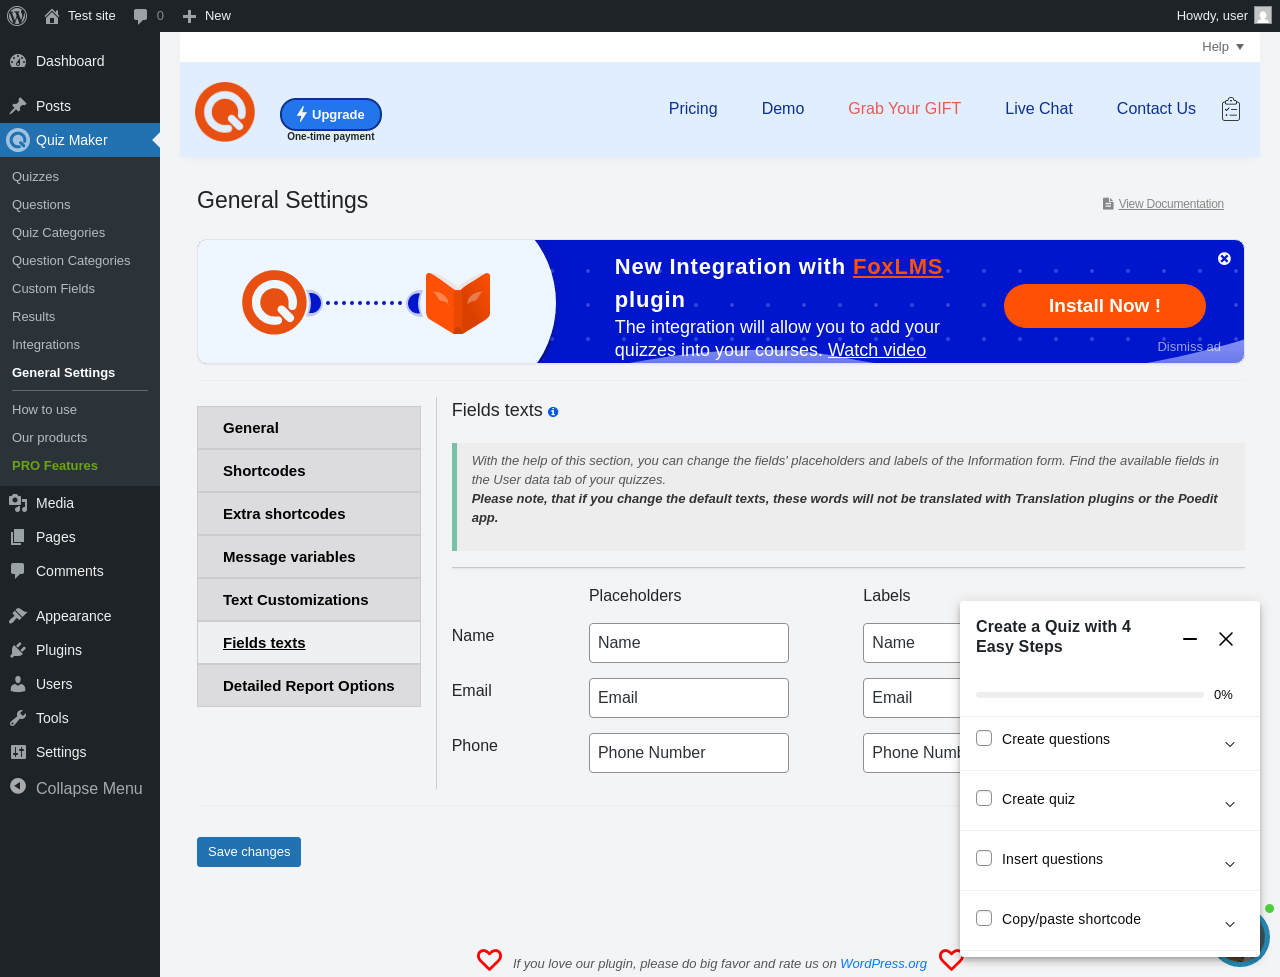Screen dimensions: 1280x977
Task: Select the Fields texts tab
Action: (309, 643)
